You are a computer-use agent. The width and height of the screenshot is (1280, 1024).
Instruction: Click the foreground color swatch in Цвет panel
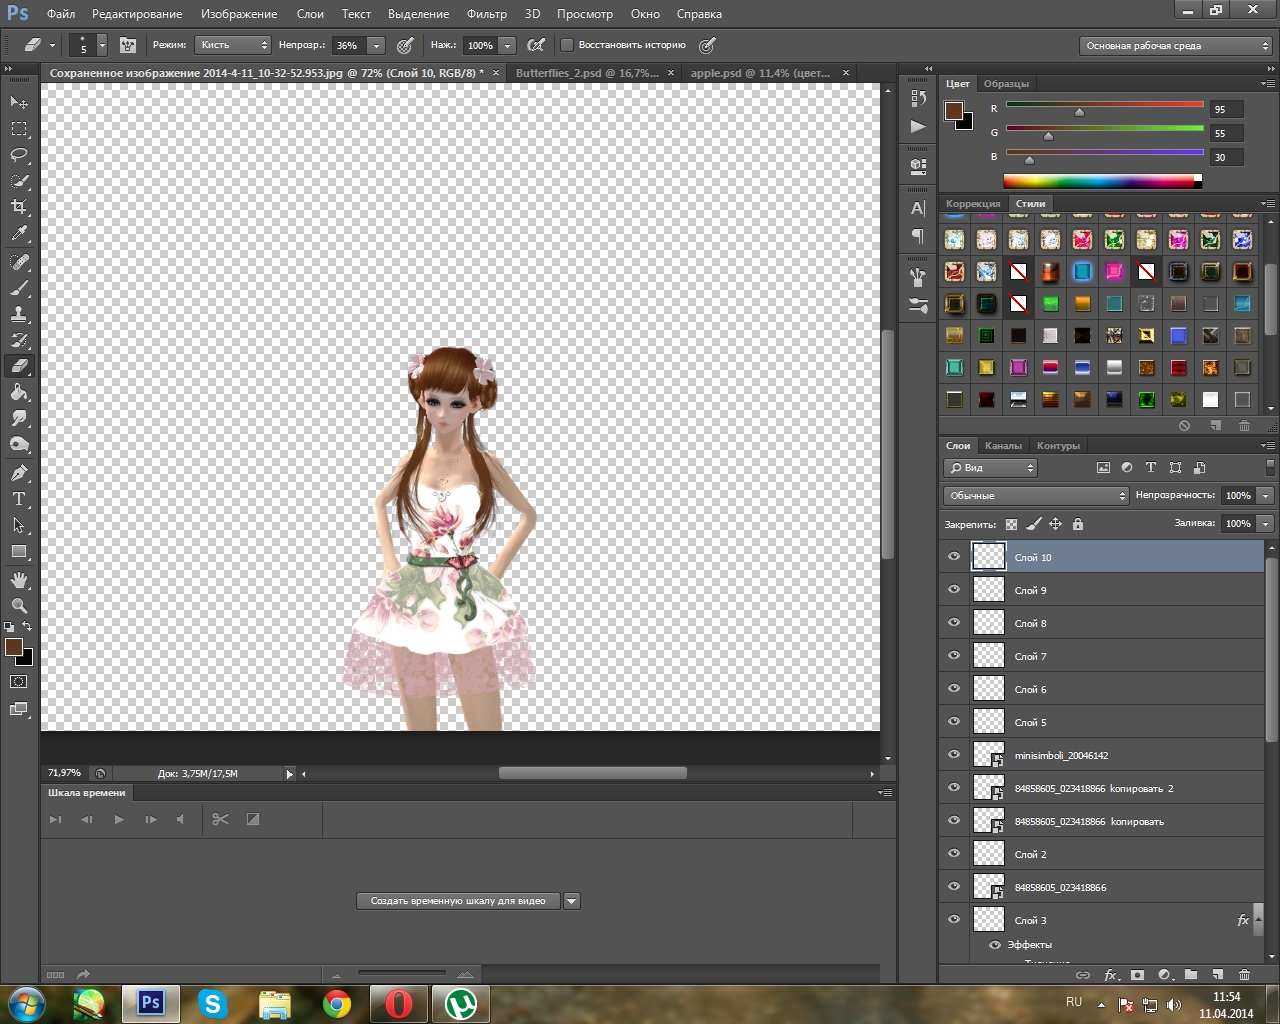[954, 110]
